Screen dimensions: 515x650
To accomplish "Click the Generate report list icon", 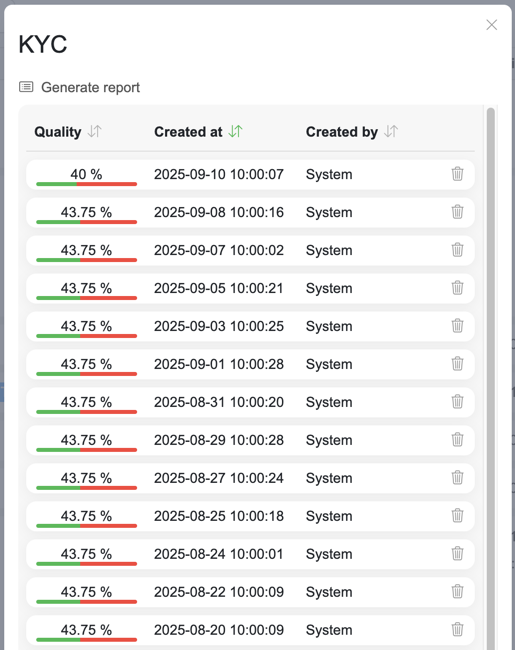I will click(x=26, y=87).
